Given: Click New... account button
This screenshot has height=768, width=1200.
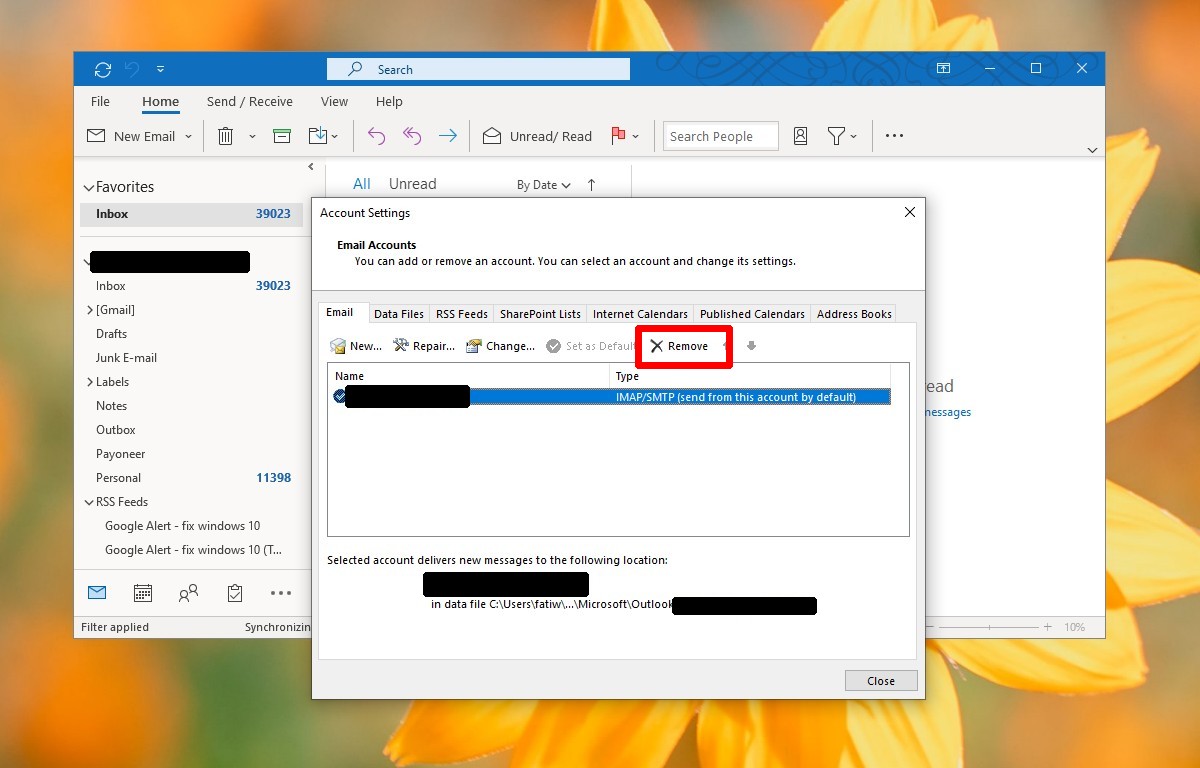Looking at the screenshot, I should tap(356, 346).
